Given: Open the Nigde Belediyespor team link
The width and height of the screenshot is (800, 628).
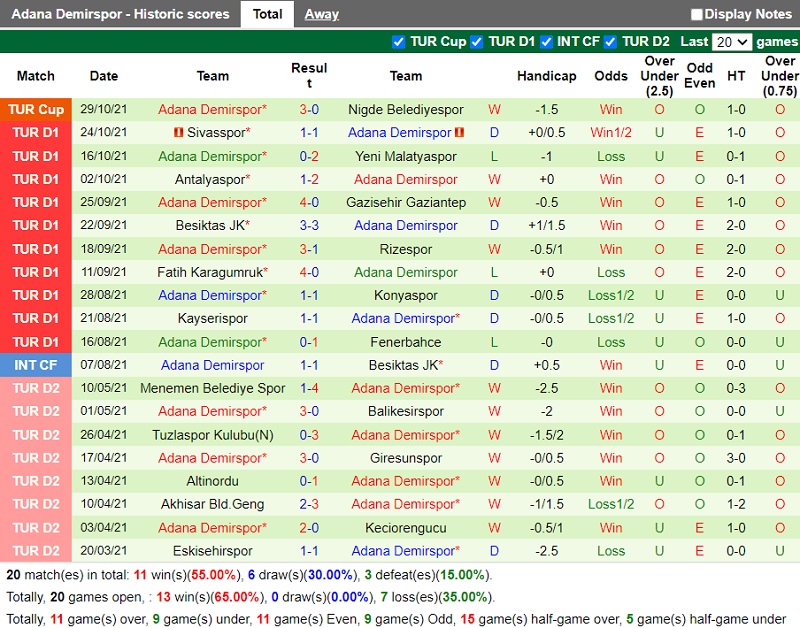Looking at the screenshot, I should click(405, 110).
